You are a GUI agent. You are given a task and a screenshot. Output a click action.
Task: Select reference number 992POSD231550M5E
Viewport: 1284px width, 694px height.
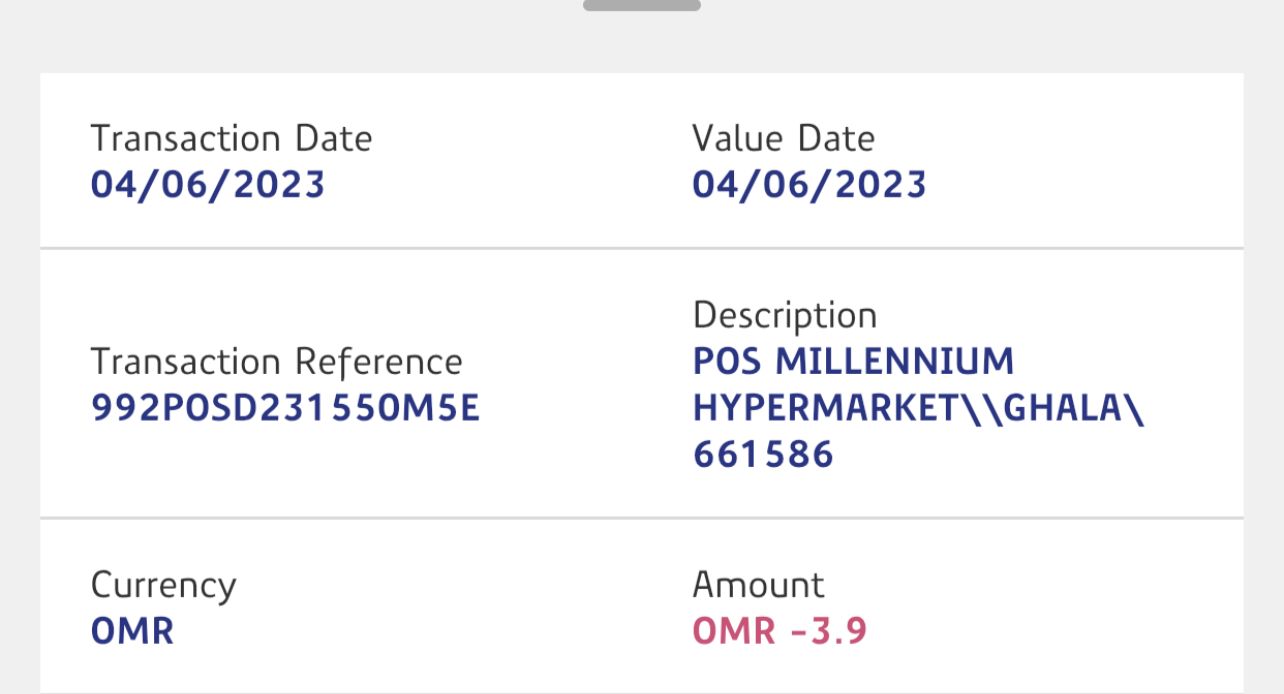[285, 408]
